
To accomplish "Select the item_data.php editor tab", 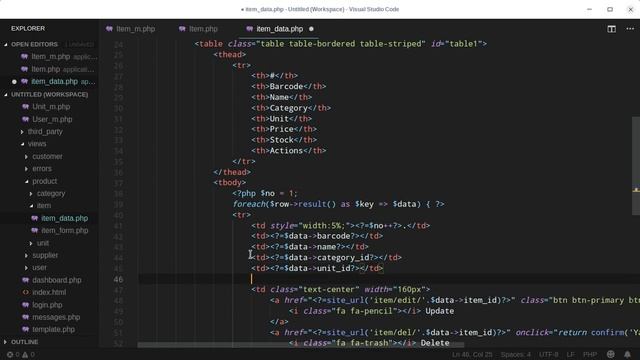I will click(x=280, y=29).
